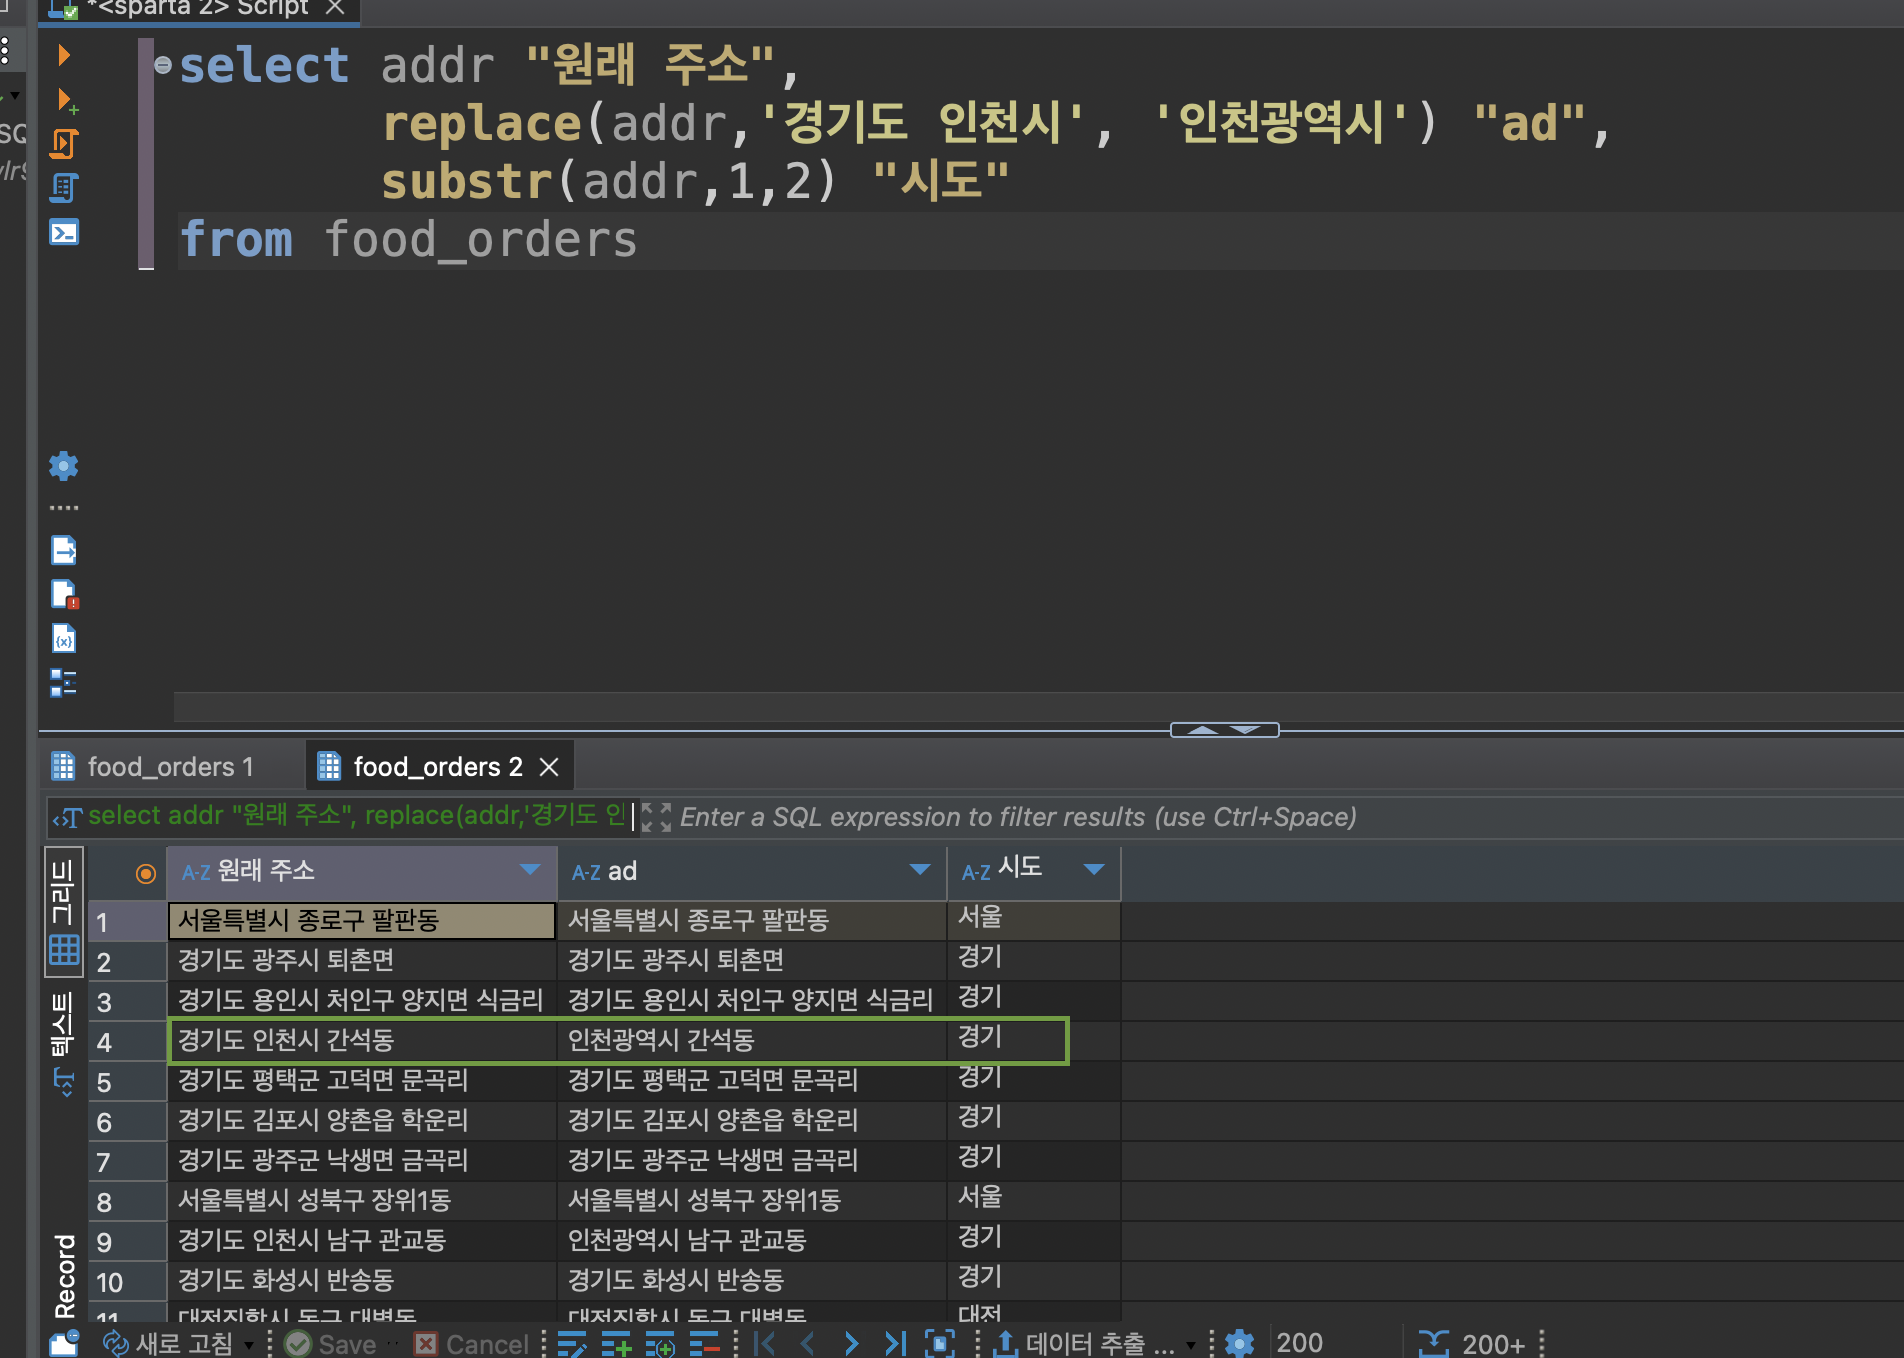Click the 데이터 추출 export data button
This screenshot has height=1358, width=1904.
1084,1343
